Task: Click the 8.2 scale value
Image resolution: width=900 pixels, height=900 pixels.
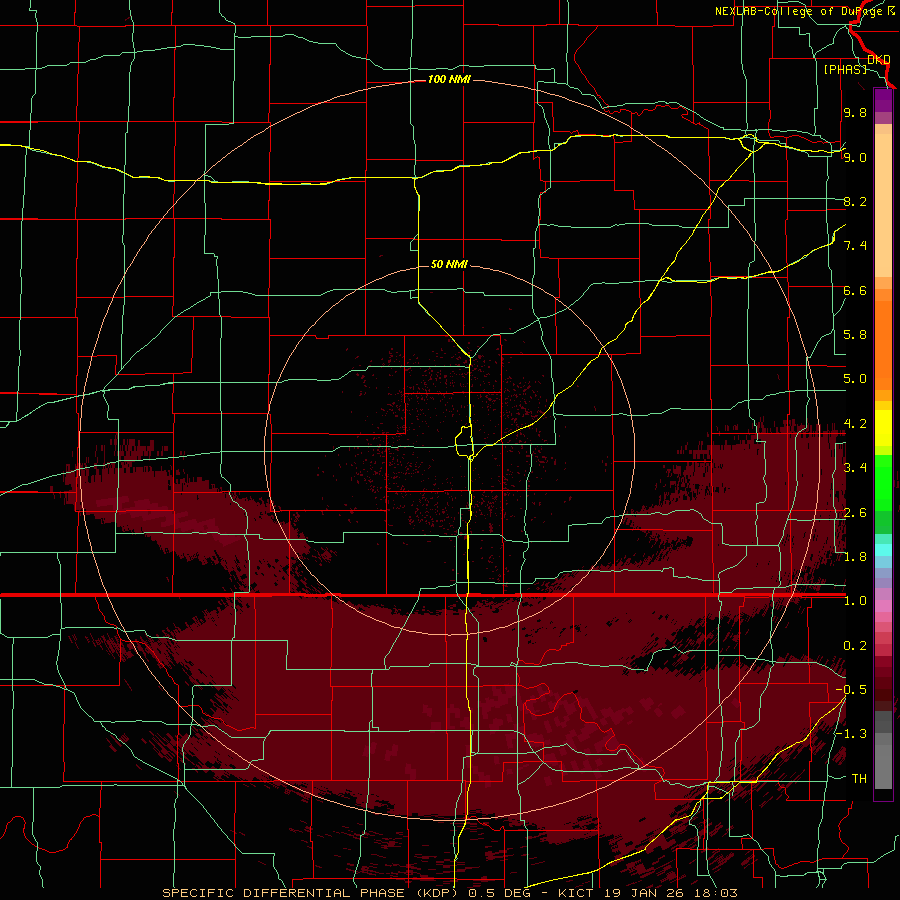Action: click(x=855, y=201)
